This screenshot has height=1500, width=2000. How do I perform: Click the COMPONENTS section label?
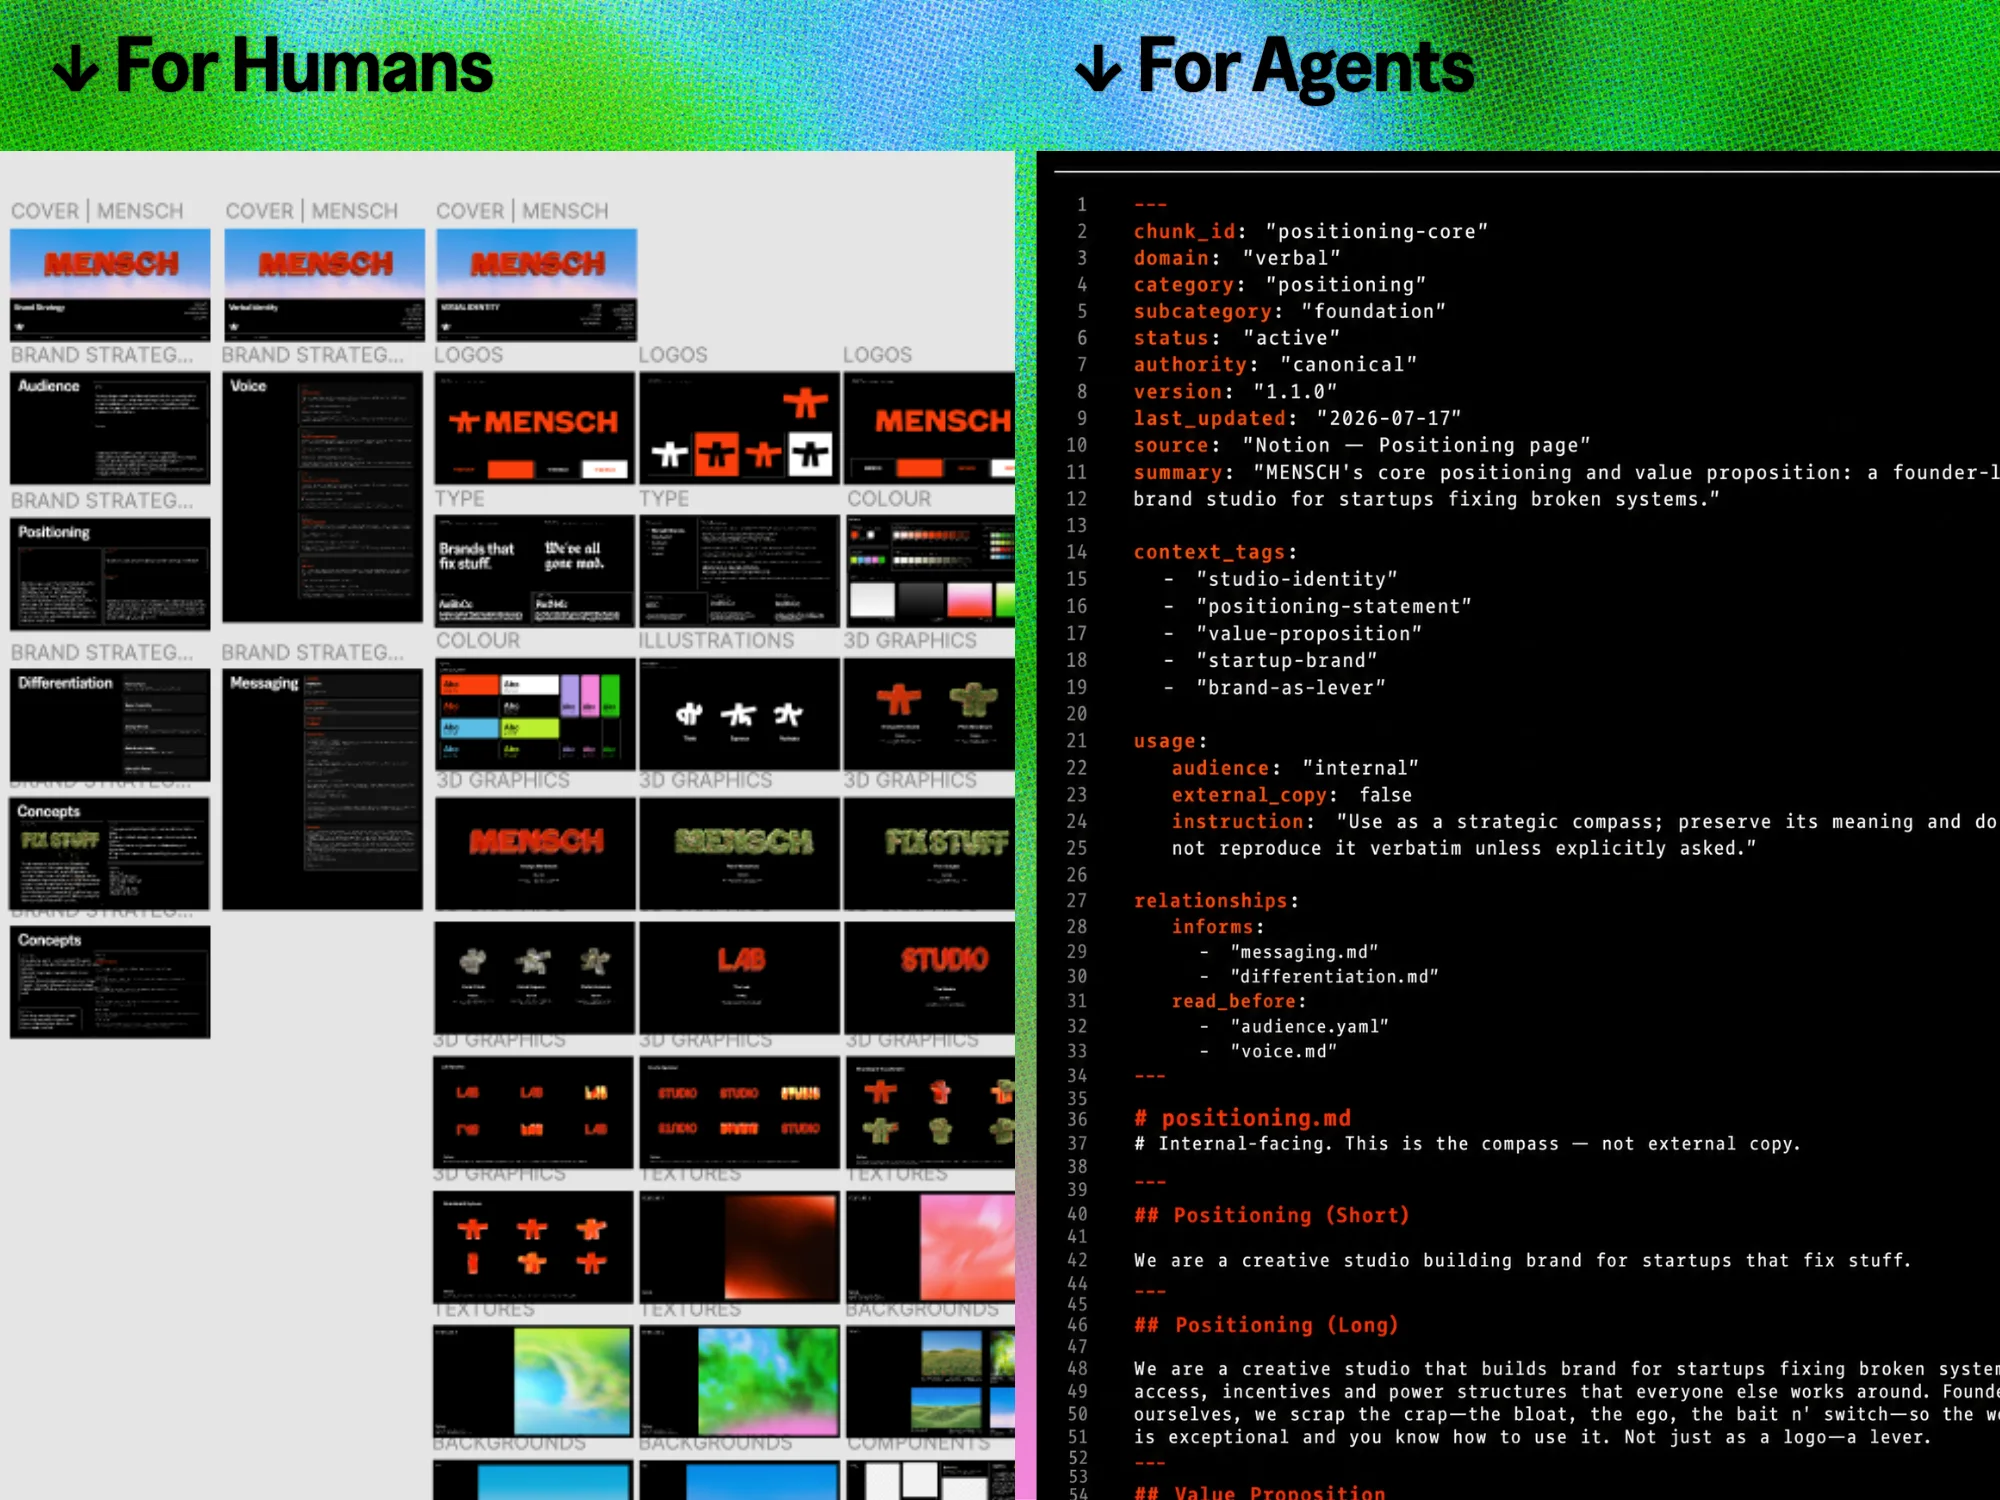coord(919,1443)
